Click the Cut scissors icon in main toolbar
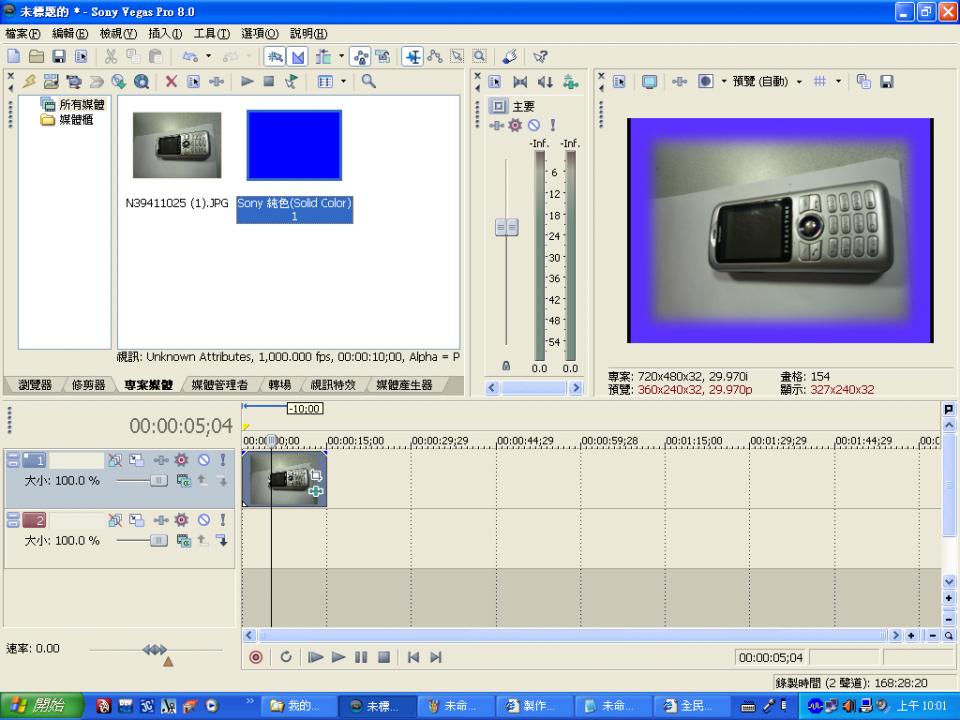 [x=111, y=57]
